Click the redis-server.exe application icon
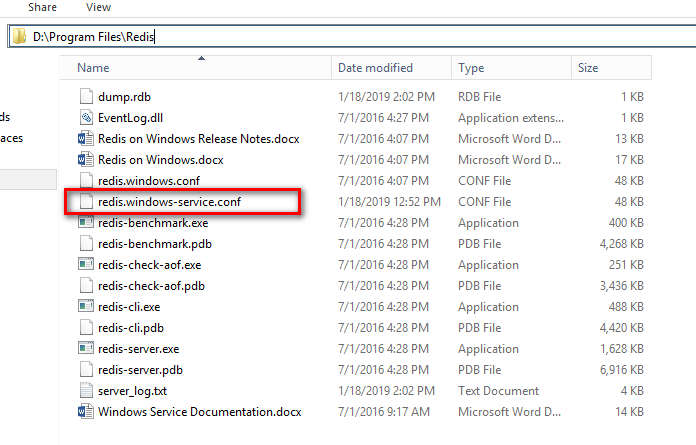 [x=86, y=349]
